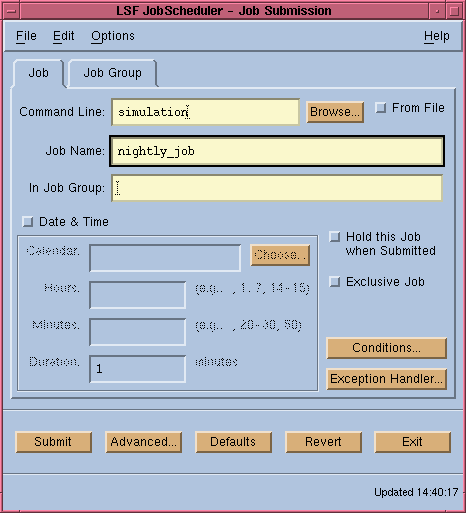Enable the From File checkbox
Viewport: 466px width, 513px height.
click(381, 108)
